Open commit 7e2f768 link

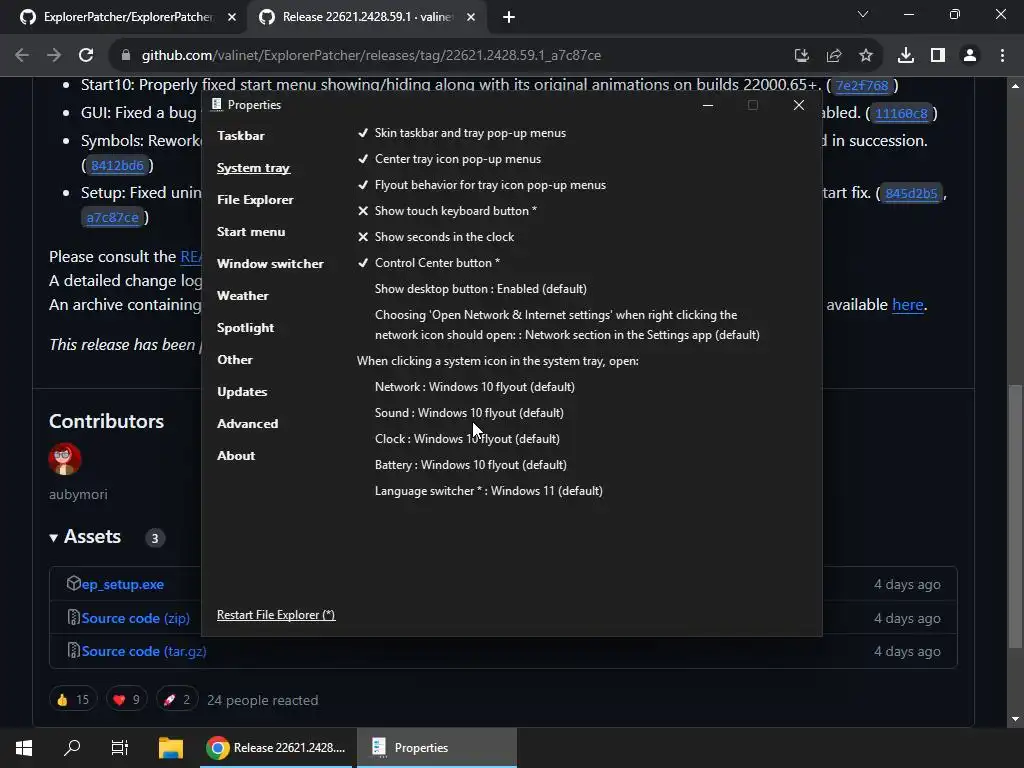coord(862,86)
